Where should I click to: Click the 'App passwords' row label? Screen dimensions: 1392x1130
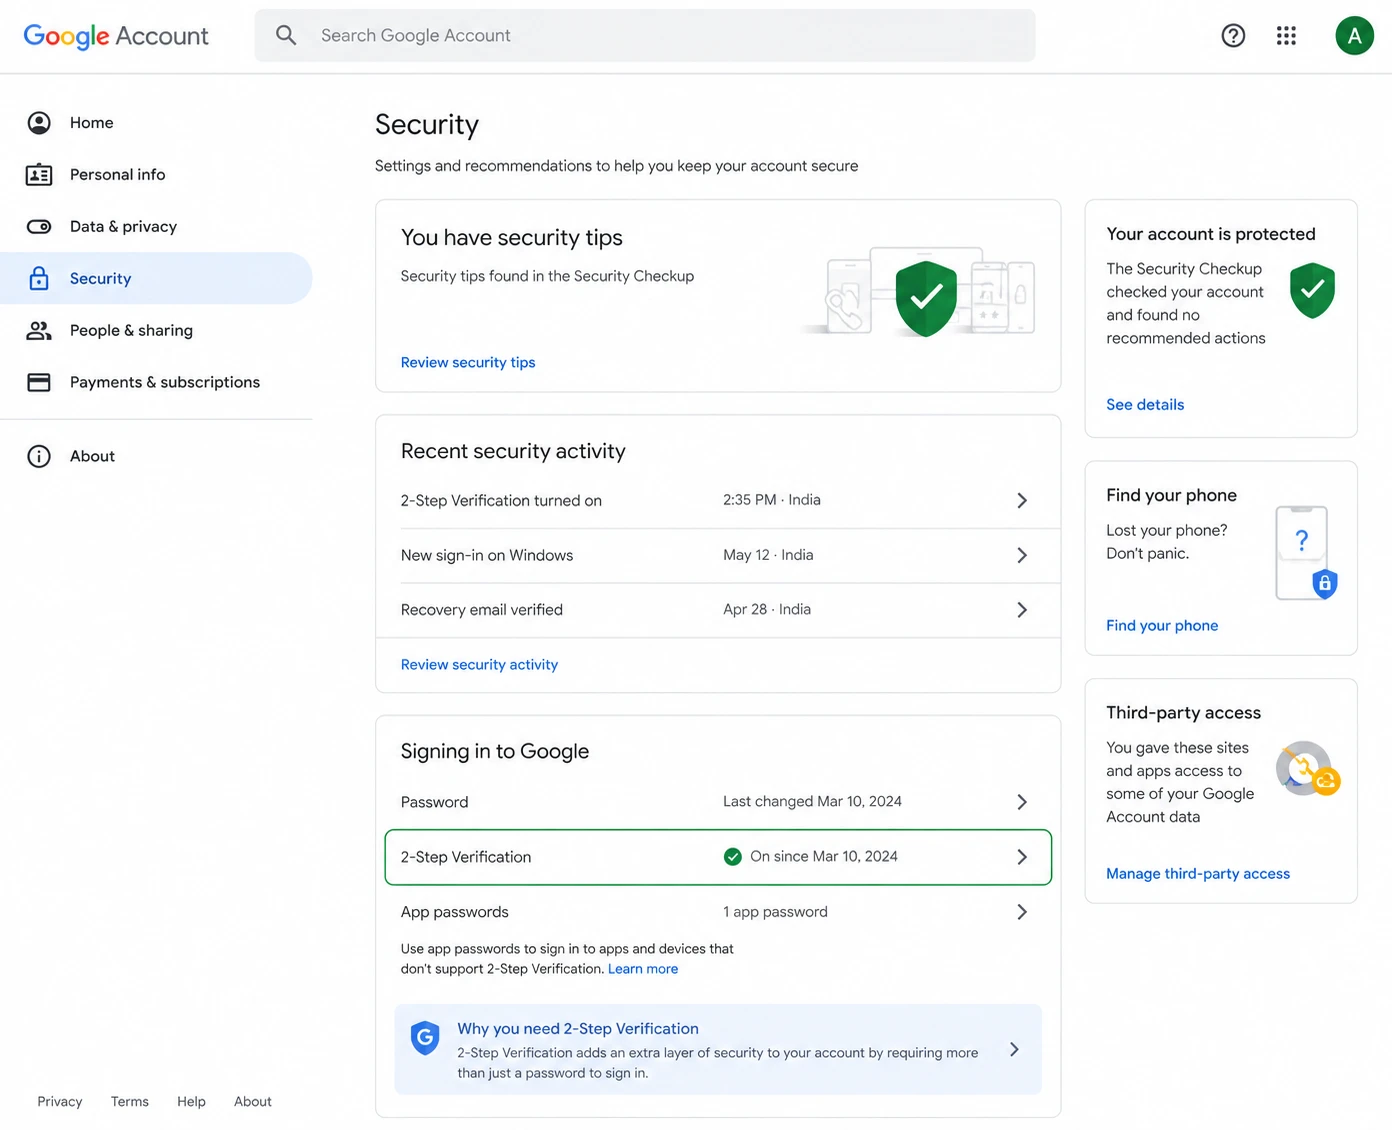(x=455, y=913)
